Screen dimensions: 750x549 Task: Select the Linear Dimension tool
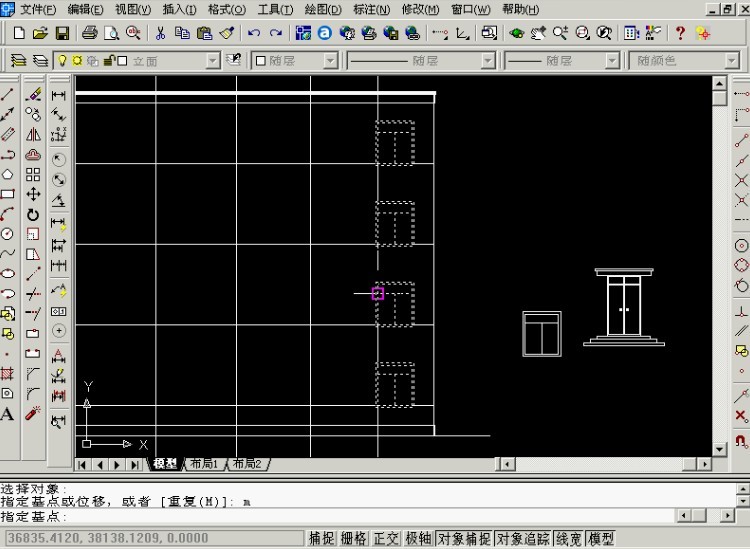tap(58, 95)
